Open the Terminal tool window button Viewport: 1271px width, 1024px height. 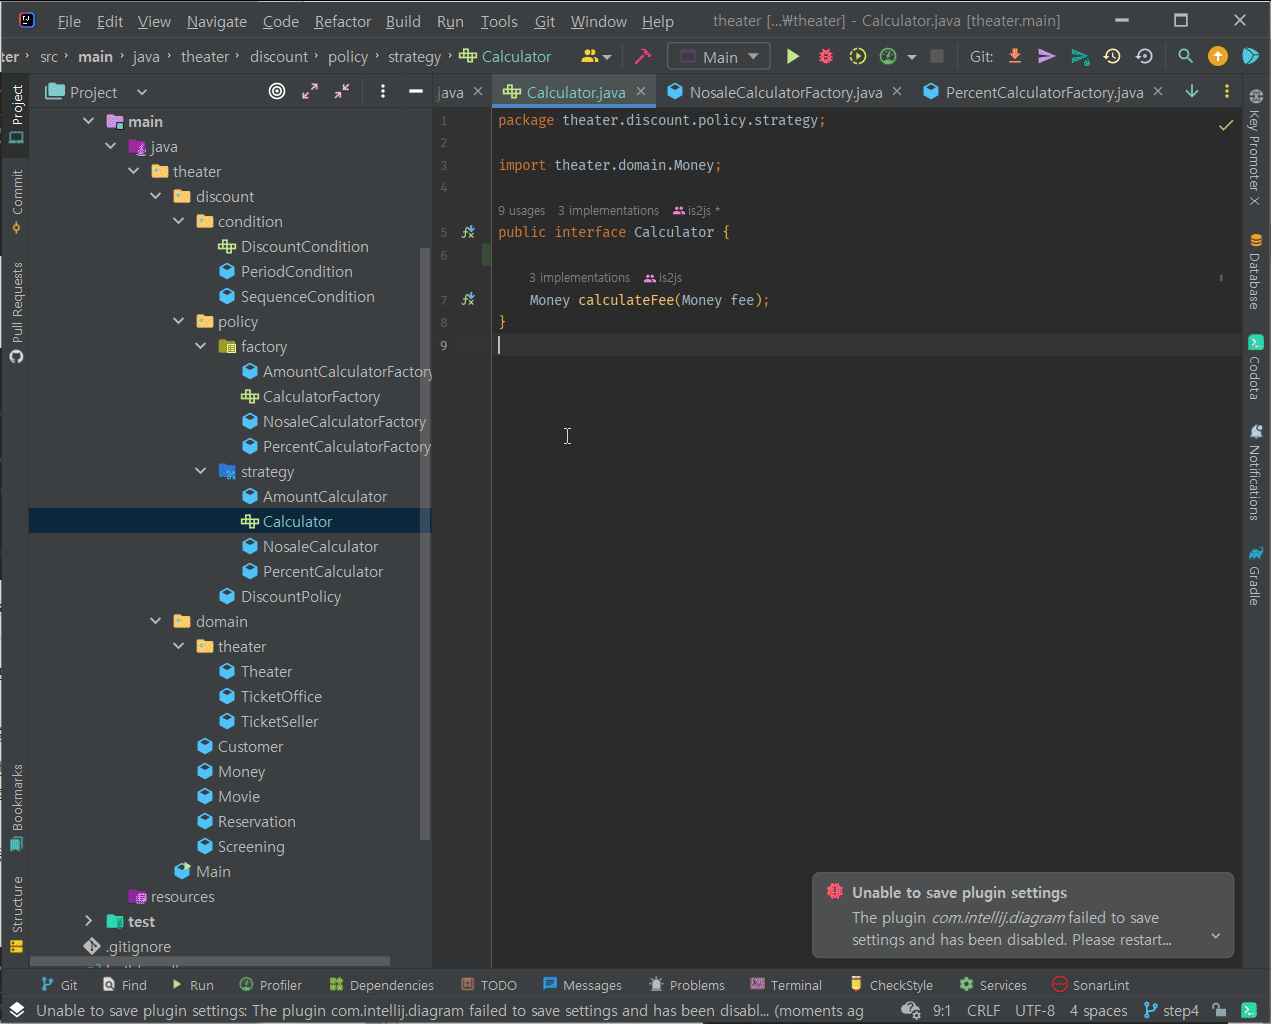pos(786,985)
